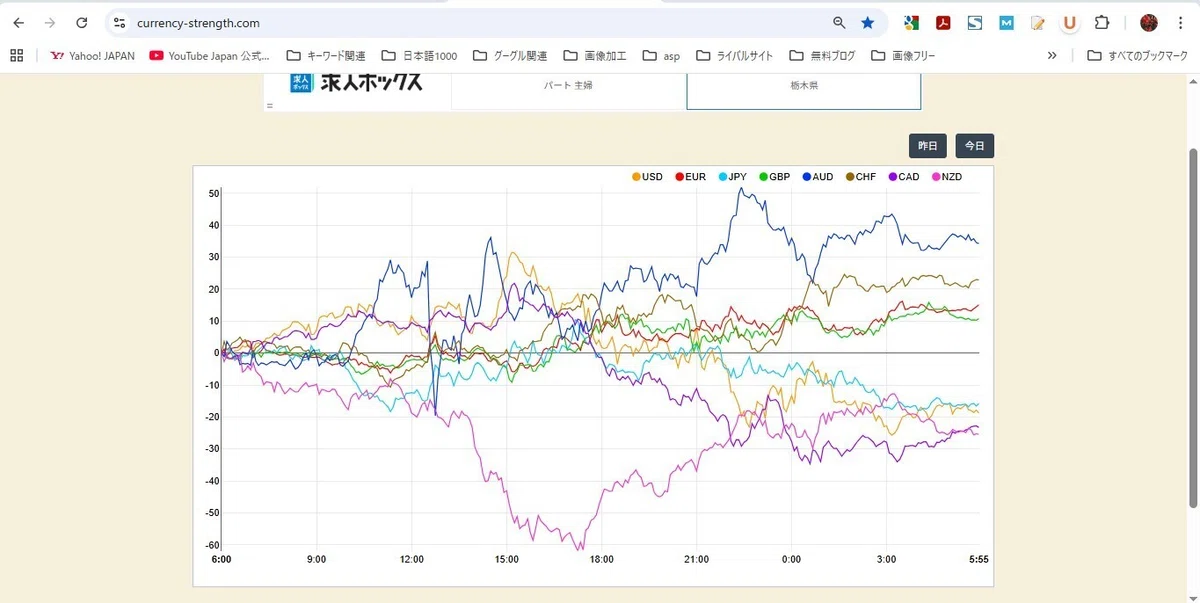The width and height of the screenshot is (1200, 603).
Task: Reload the page with the refresh icon
Action: (x=82, y=22)
